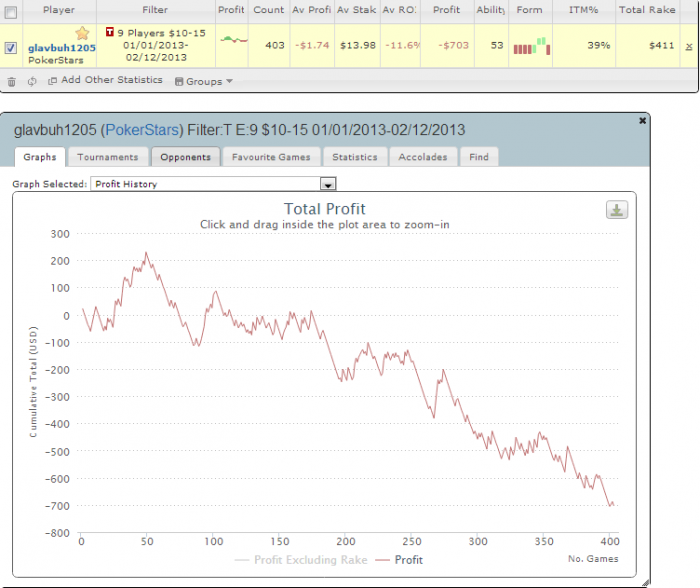The width and height of the screenshot is (700, 588).
Task: Click the profit sparkline thumbnail
Action: 233,40
